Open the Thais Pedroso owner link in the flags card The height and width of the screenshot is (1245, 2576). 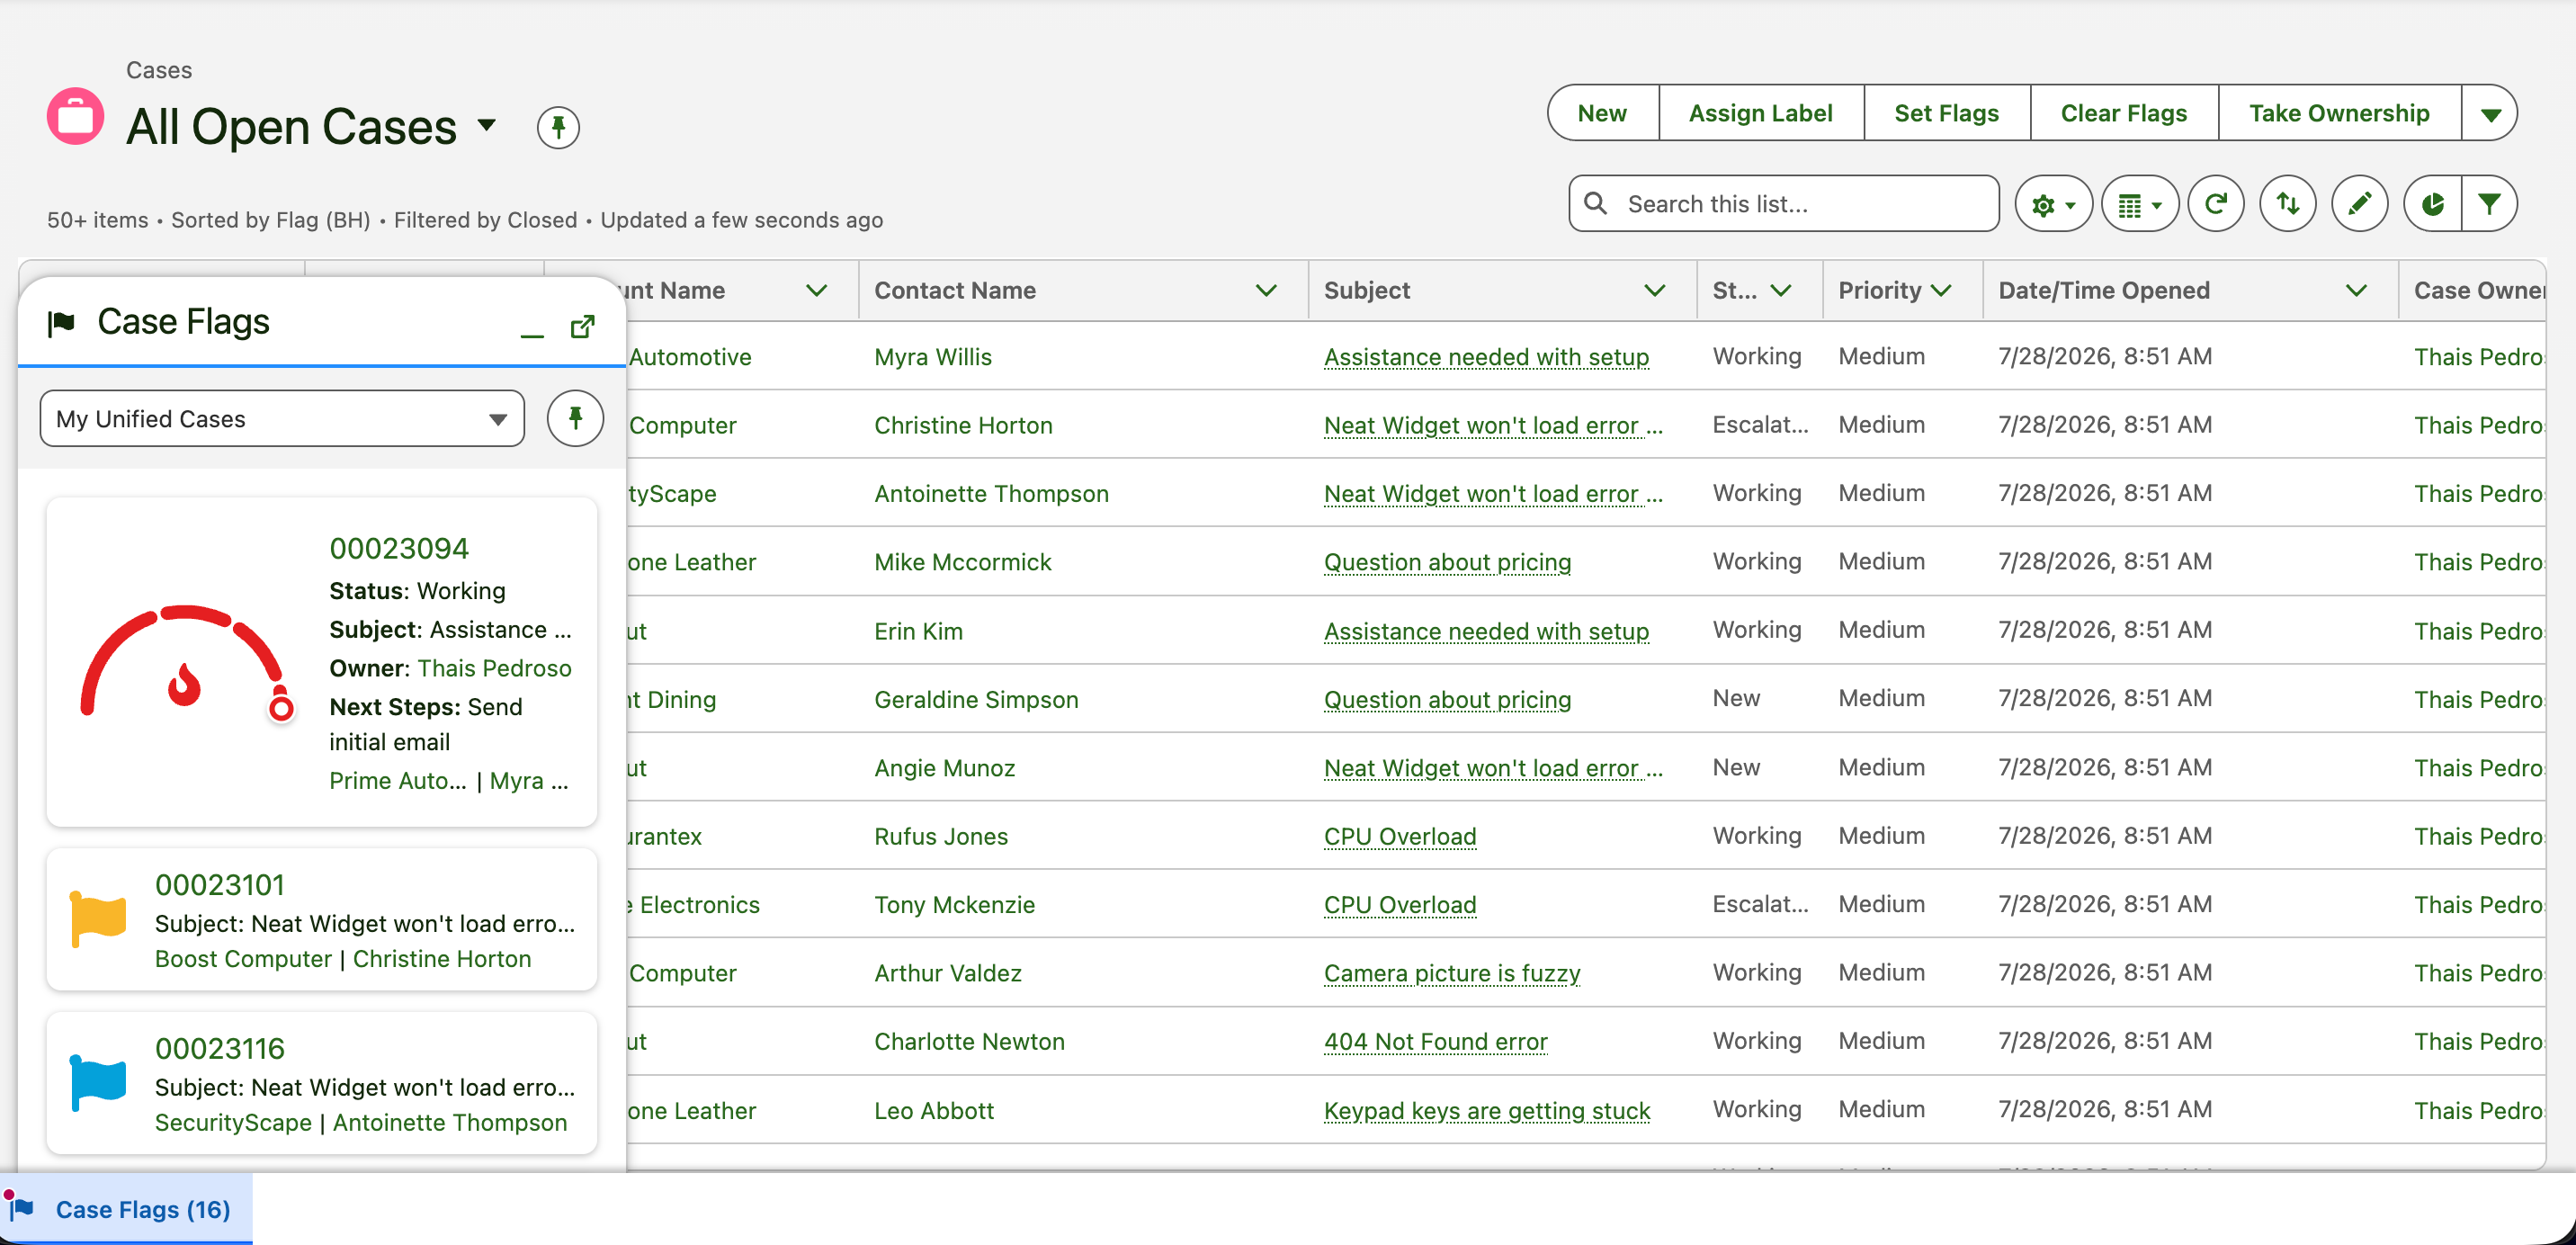click(495, 668)
